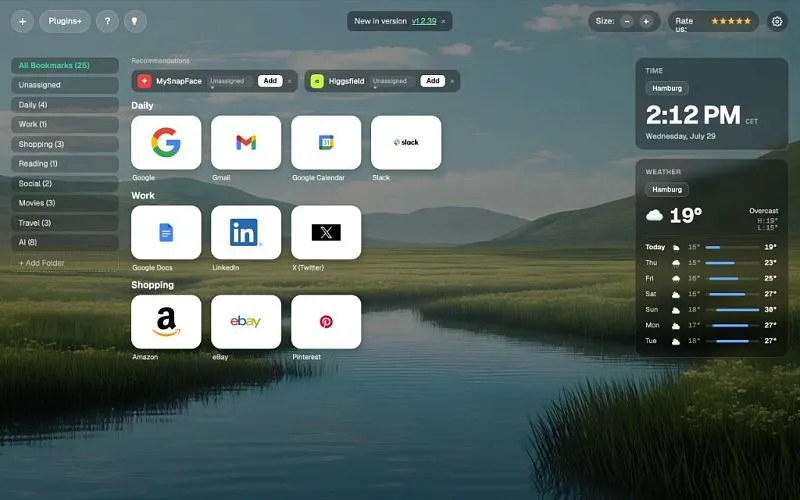800x500 pixels.
Task: Open the X (Twitter) bookmark tile
Action: tap(326, 232)
